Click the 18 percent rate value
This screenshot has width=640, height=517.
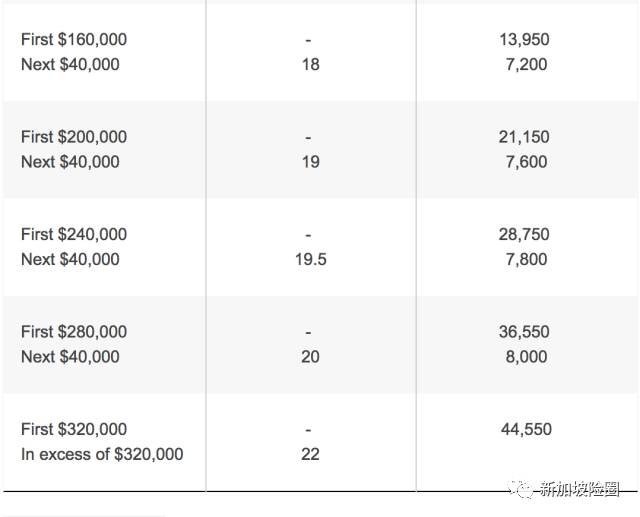coord(310,65)
